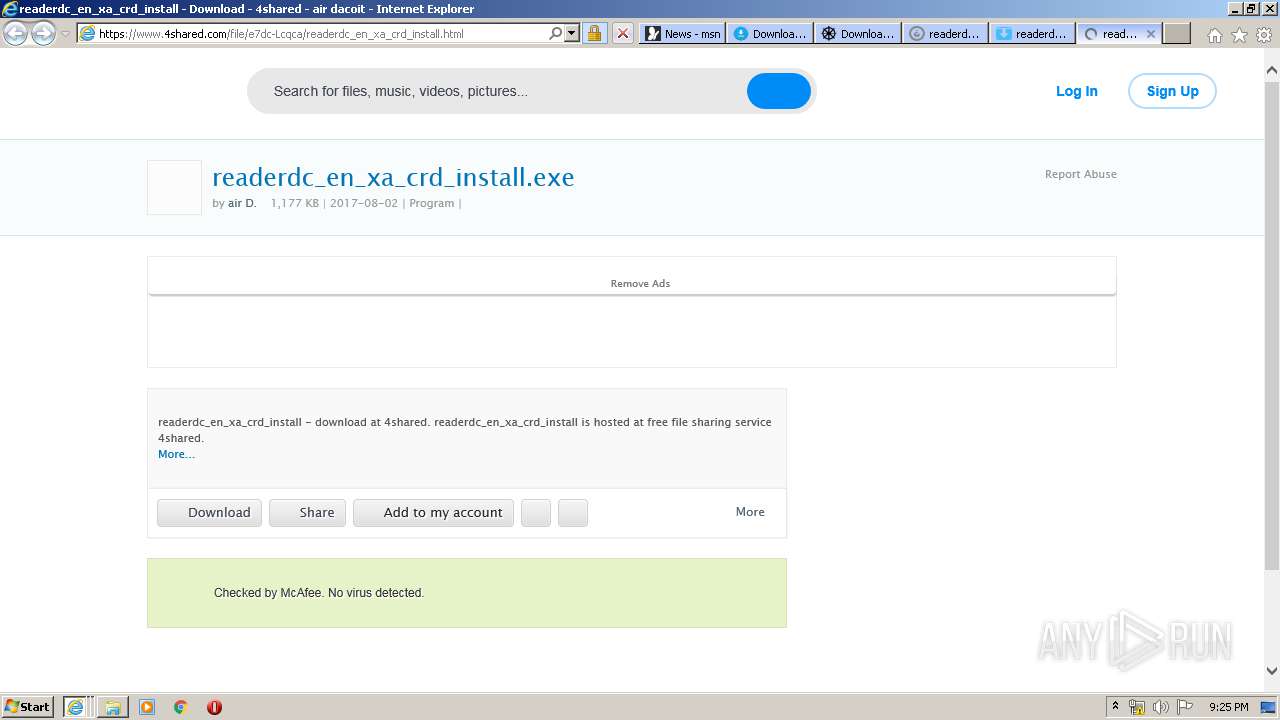The height and width of the screenshot is (720, 1280).
Task: Open the red Opera taskbar icon
Action: pyautogui.click(x=214, y=707)
